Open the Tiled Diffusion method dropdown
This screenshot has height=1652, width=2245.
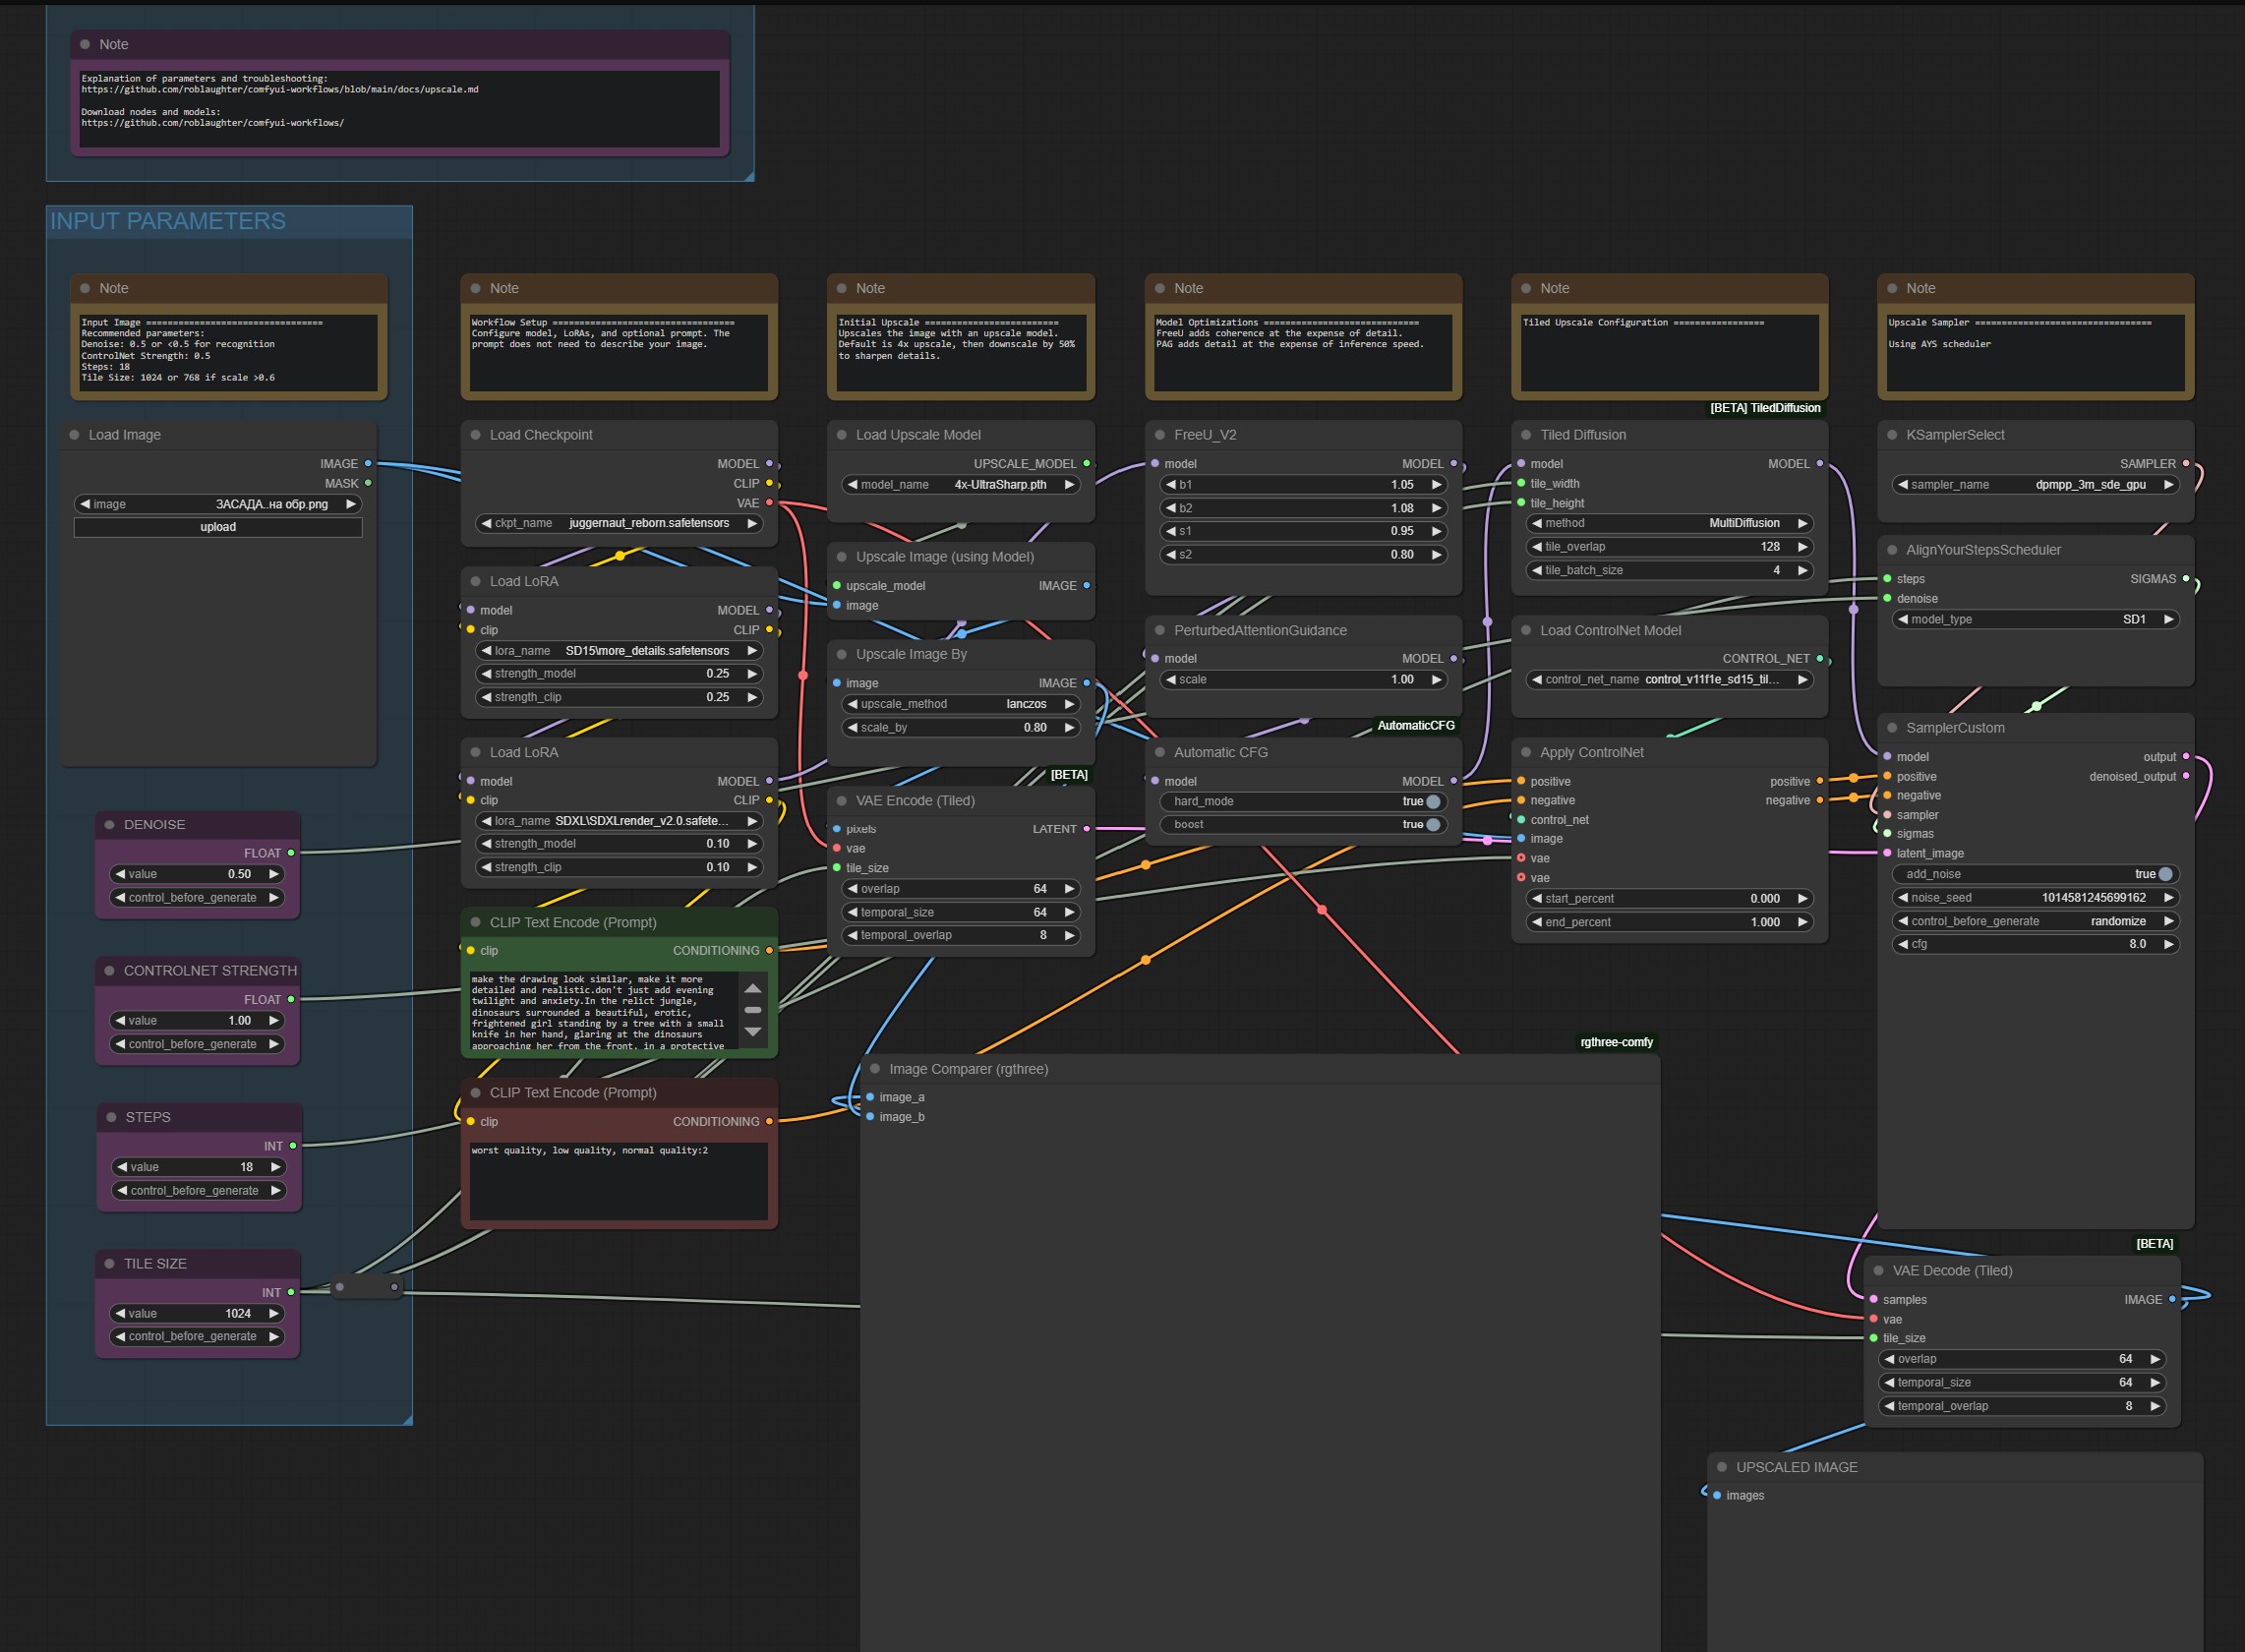[1669, 523]
